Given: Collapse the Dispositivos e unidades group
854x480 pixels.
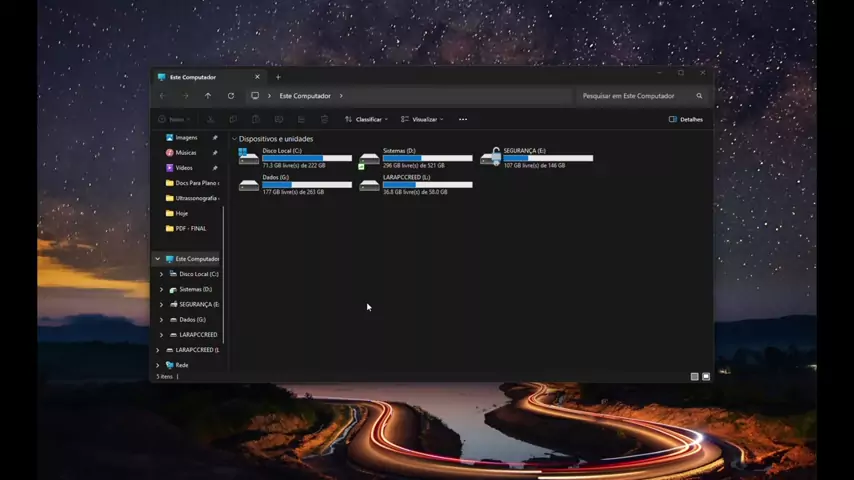Looking at the screenshot, I should tap(235, 139).
